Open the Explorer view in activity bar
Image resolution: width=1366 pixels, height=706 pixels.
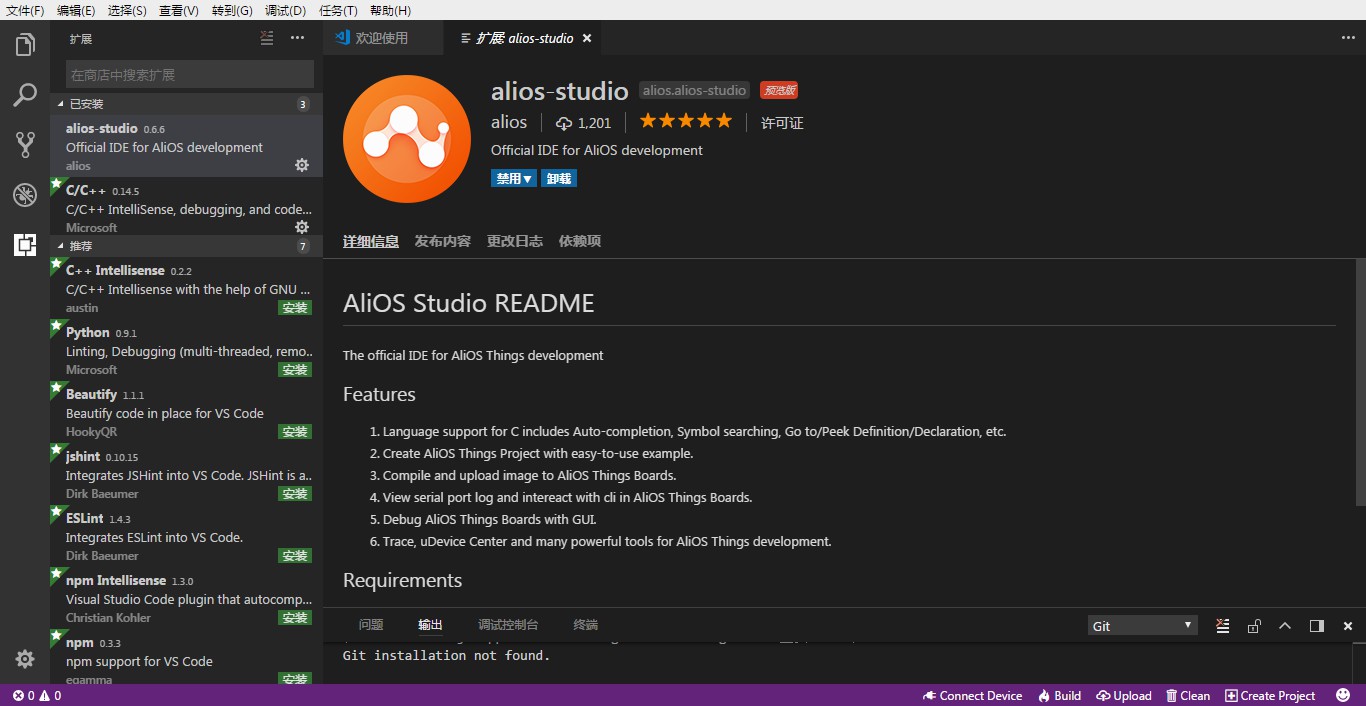[x=25, y=45]
